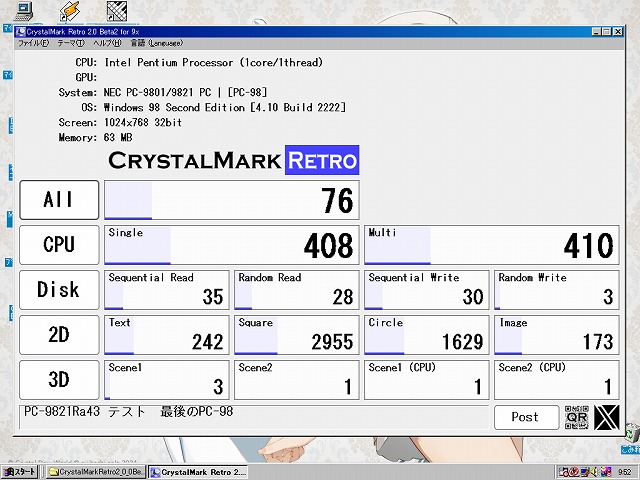Click the comment field with PC-9821Ra43 text
This screenshot has height=480, width=640.
click(254, 417)
